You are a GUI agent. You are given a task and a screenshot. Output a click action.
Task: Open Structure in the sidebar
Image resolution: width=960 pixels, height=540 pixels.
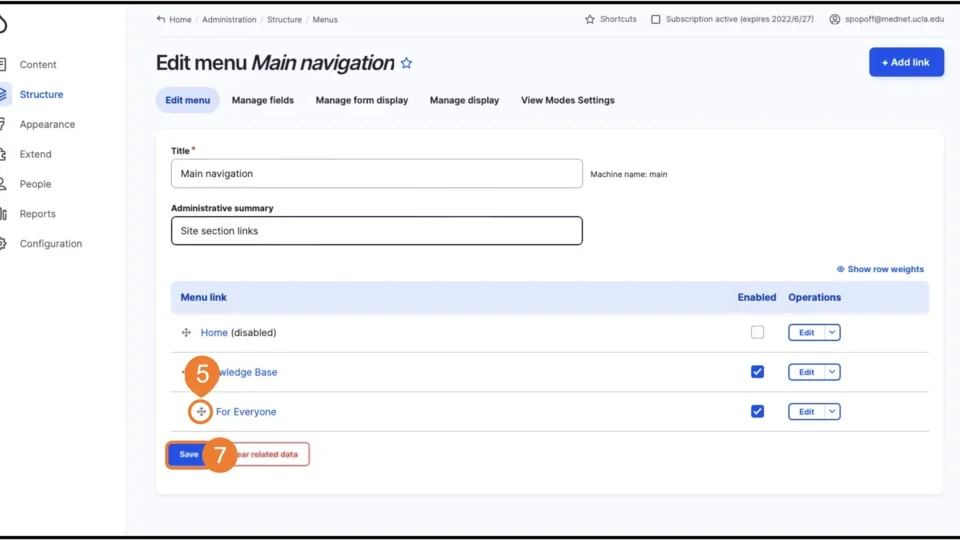pyautogui.click(x=41, y=94)
